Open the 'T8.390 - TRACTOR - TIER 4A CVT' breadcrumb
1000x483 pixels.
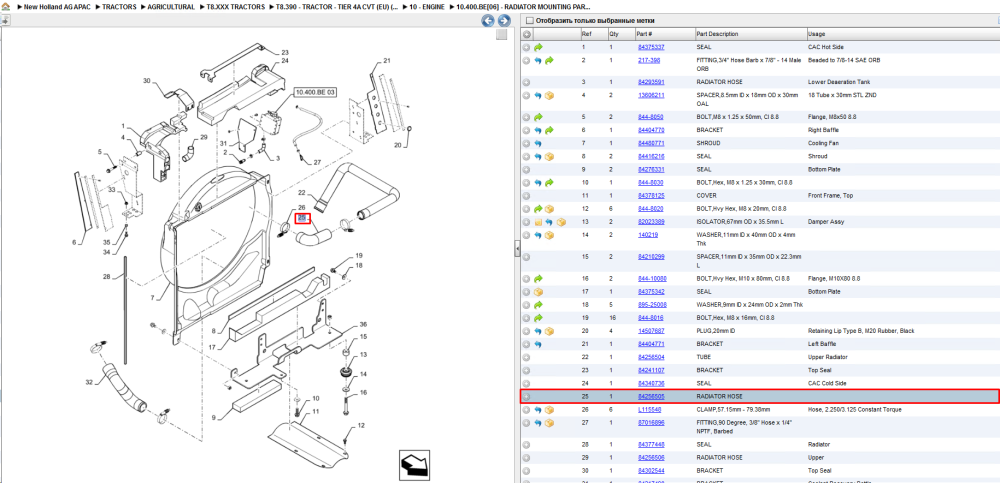pyautogui.click(x=337, y=6)
